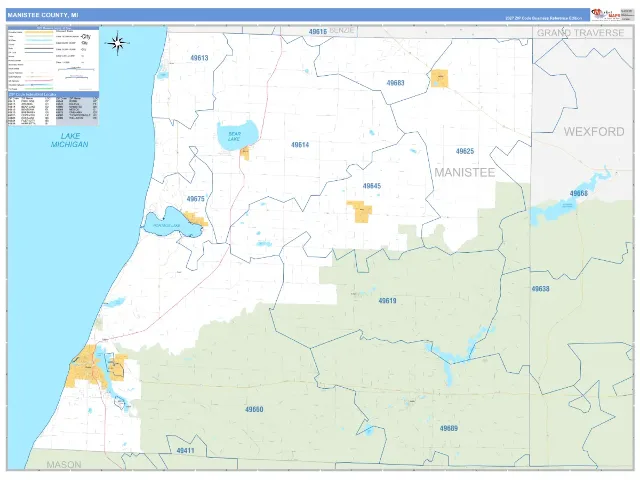The image size is (640, 480).
Task: Click the WEXFORD county label
Action: [x=594, y=131]
